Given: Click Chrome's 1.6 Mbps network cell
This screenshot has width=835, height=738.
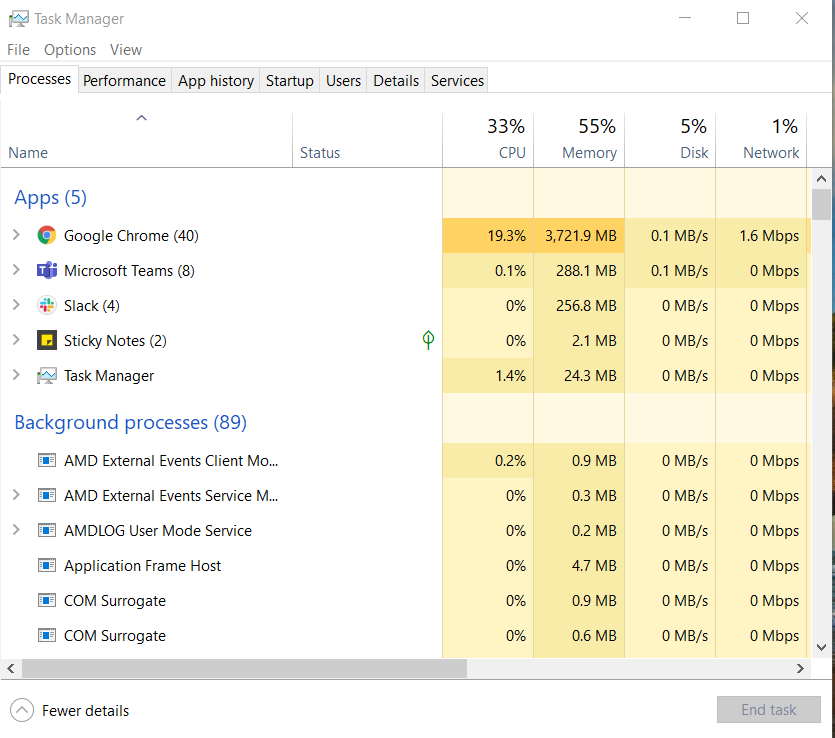Looking at the screenshot, I should click(761, 235).
